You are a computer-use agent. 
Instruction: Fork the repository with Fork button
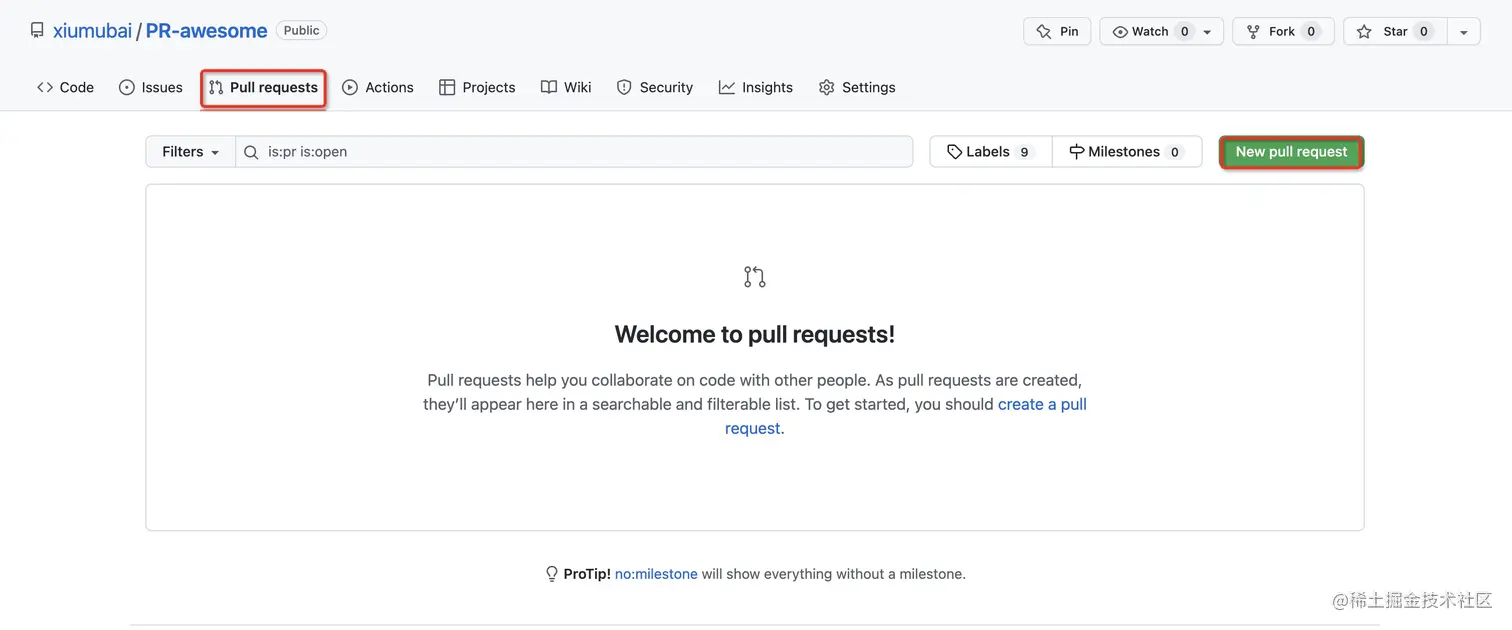(x=1282, y=31)
